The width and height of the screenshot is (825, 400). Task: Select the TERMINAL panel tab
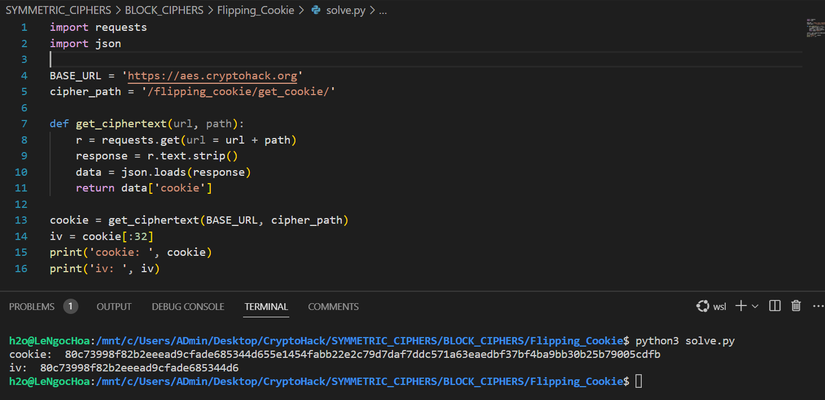(x=266, y=306)
